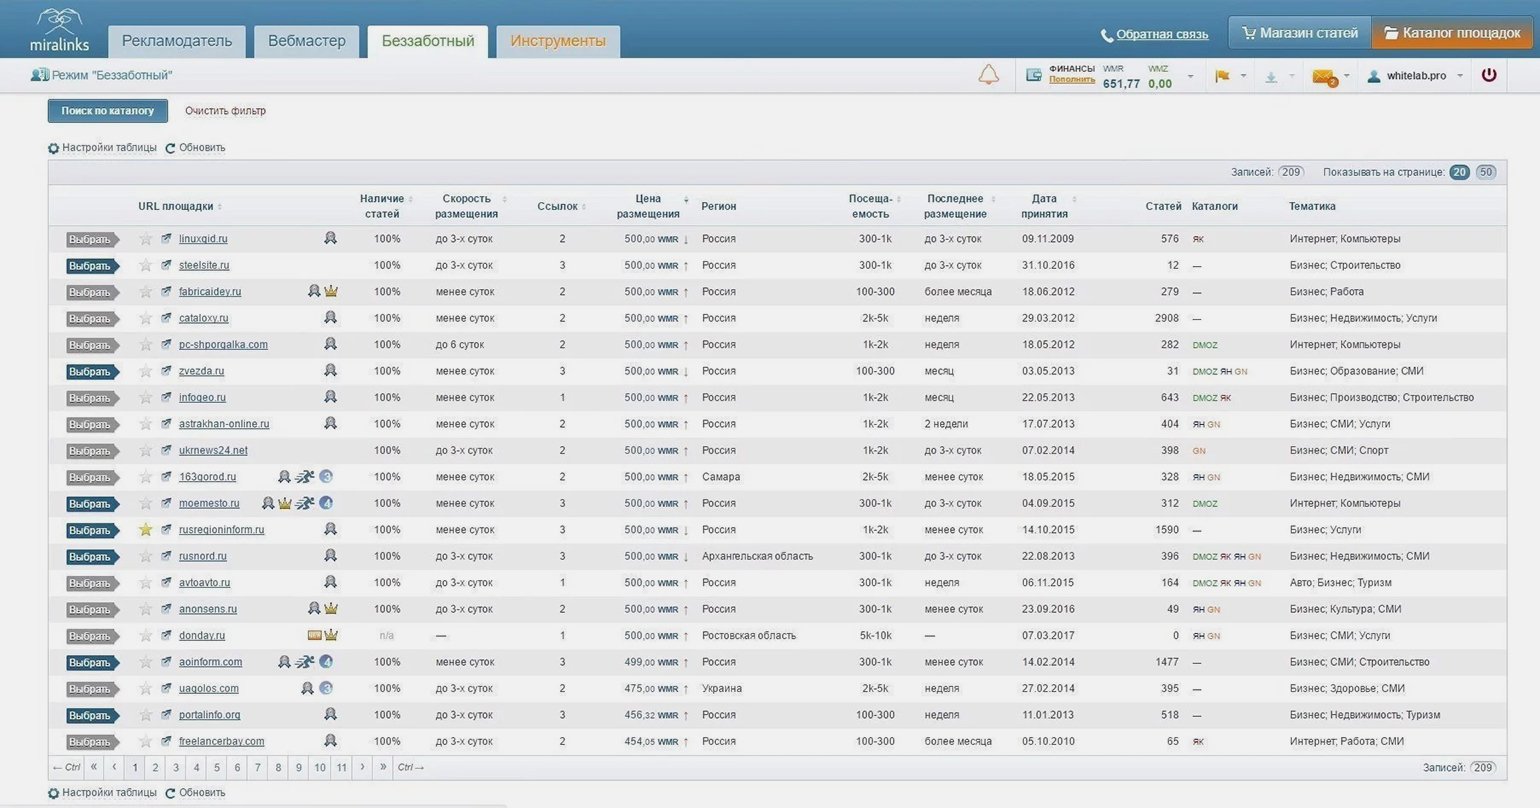Show 50 records per page
The height and width of the screenshot is (808, 1540).
tap(1486, 172)
